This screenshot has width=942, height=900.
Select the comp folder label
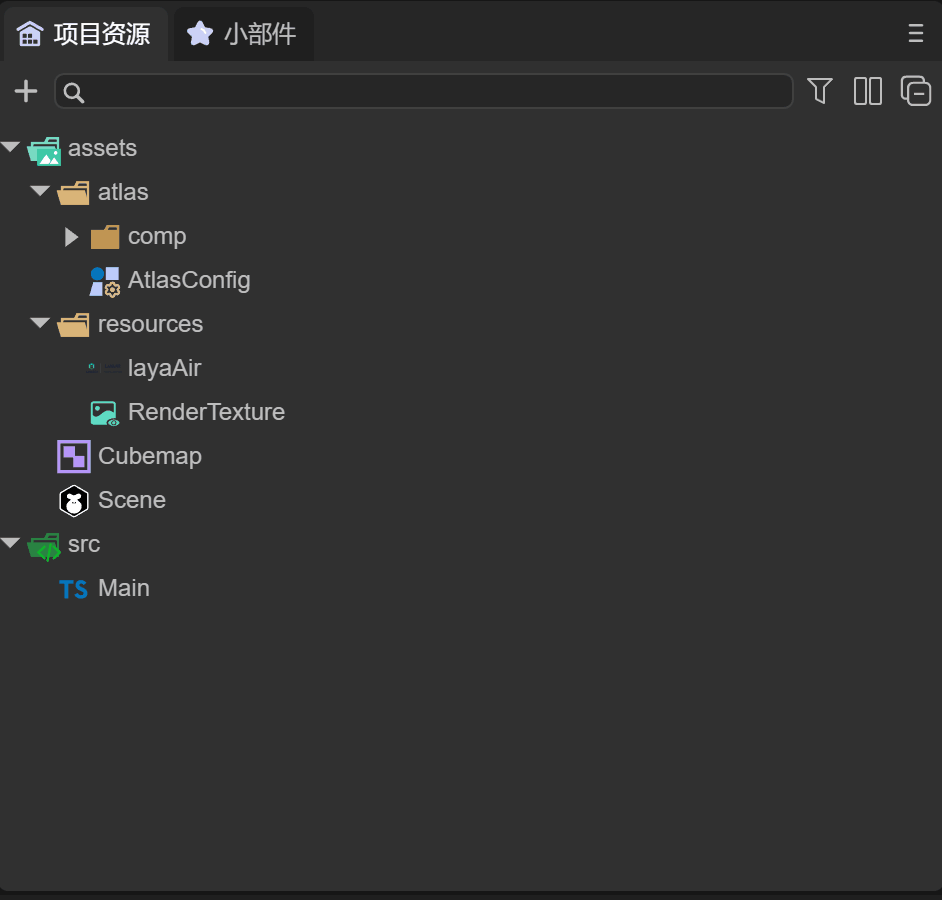click(x=157, y=236)
